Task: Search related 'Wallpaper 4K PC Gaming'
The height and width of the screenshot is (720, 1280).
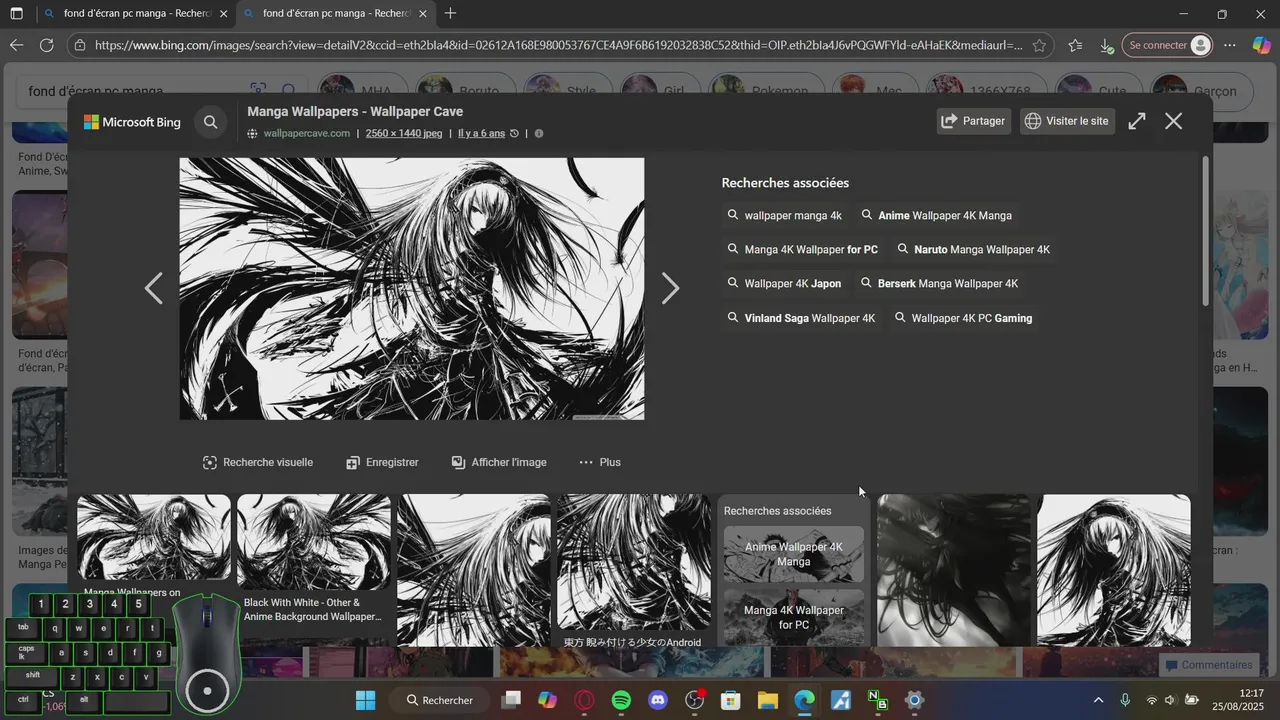Action: pyautogui.click(x=964, y=318)
